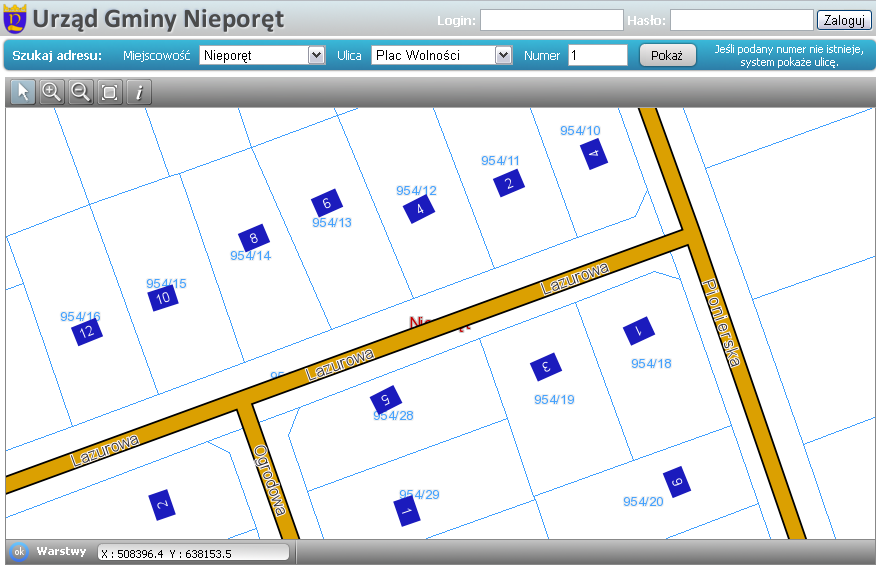The image size is (876, 565).
Task: Activate the zoom in magnifier tool
Action: (x=52, y=93)
